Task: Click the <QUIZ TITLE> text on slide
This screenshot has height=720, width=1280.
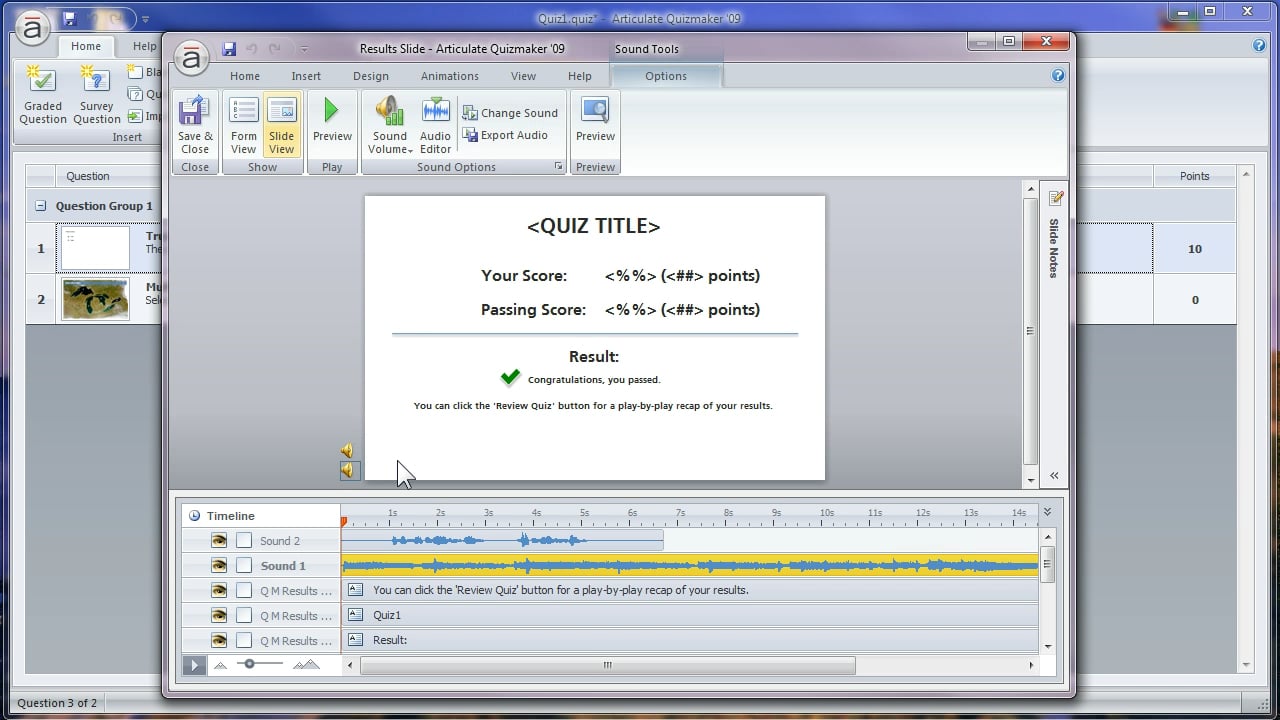Action: tap(594, 226)
